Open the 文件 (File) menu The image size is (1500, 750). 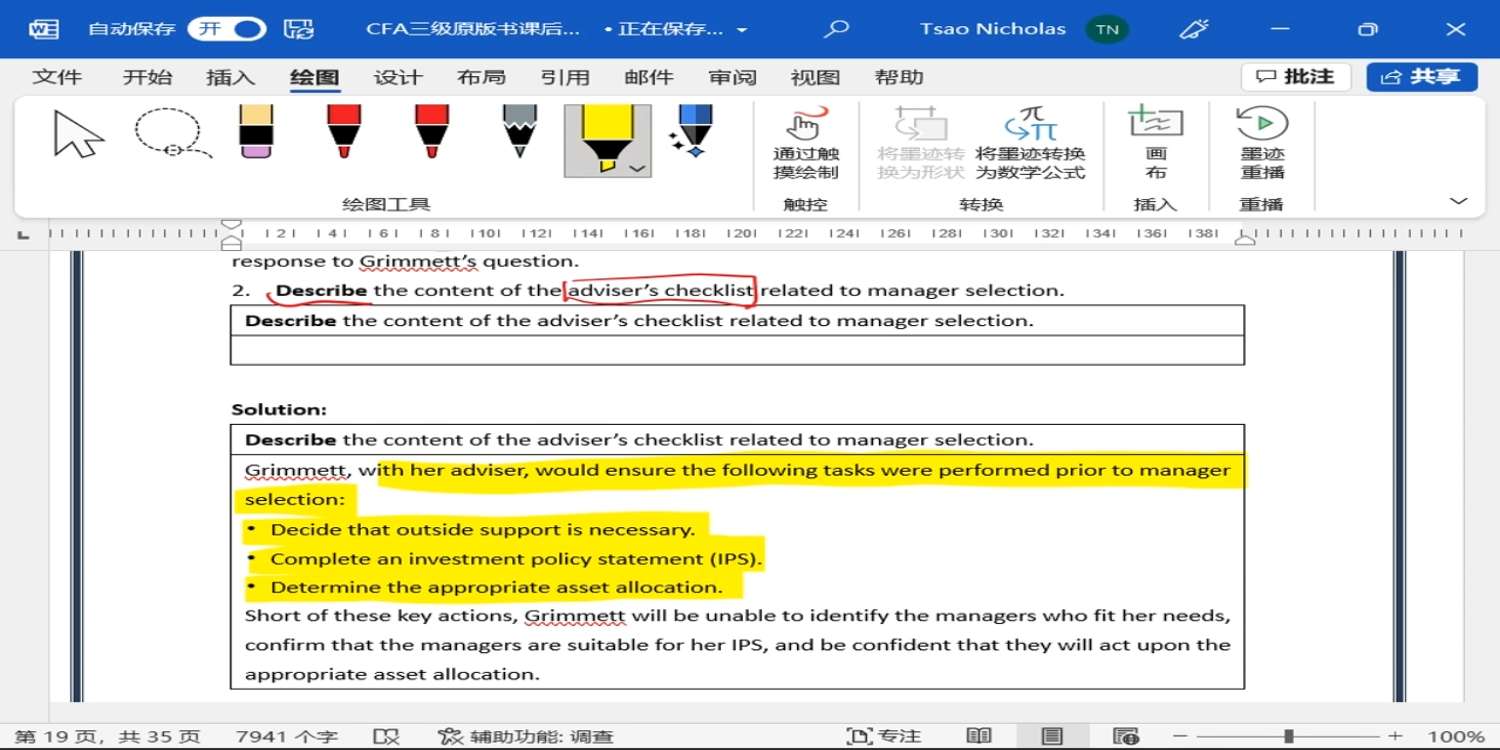click(57, 77)
